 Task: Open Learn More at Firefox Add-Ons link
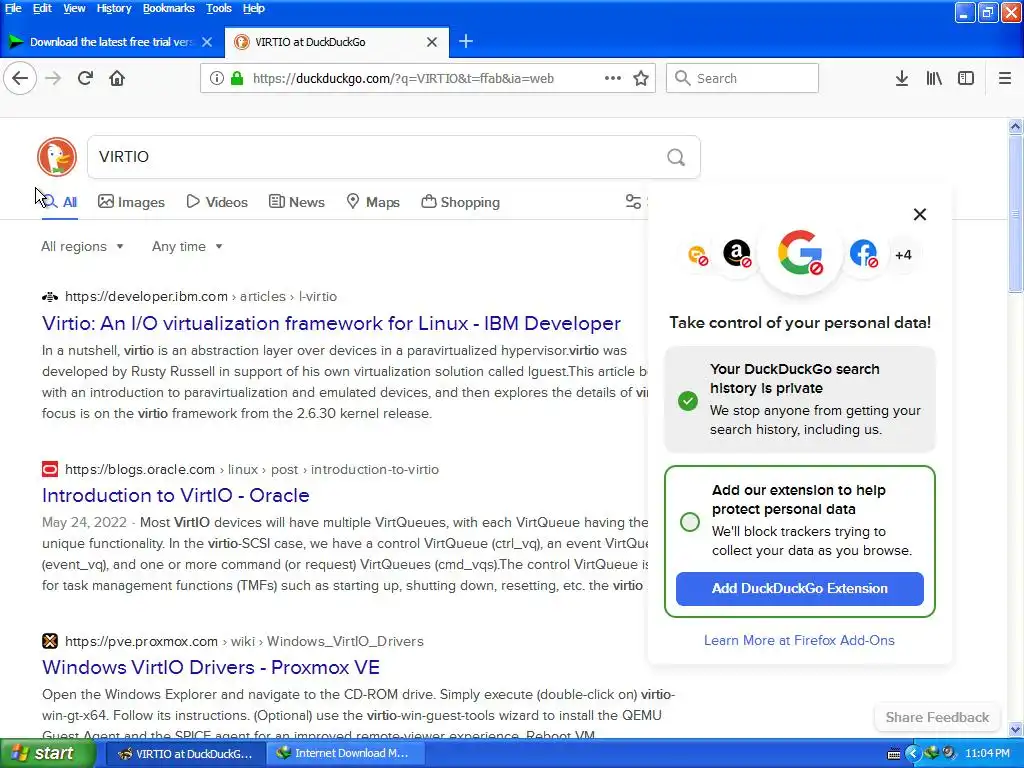799,641
